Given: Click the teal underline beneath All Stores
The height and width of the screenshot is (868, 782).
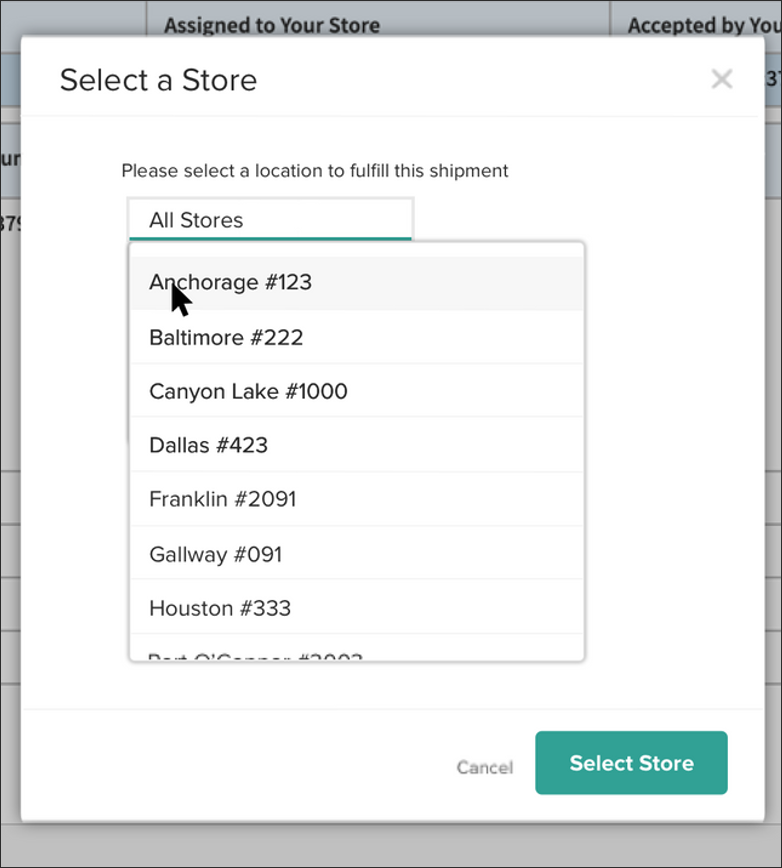Looking at the screenshot, I should tap(270, 237).
